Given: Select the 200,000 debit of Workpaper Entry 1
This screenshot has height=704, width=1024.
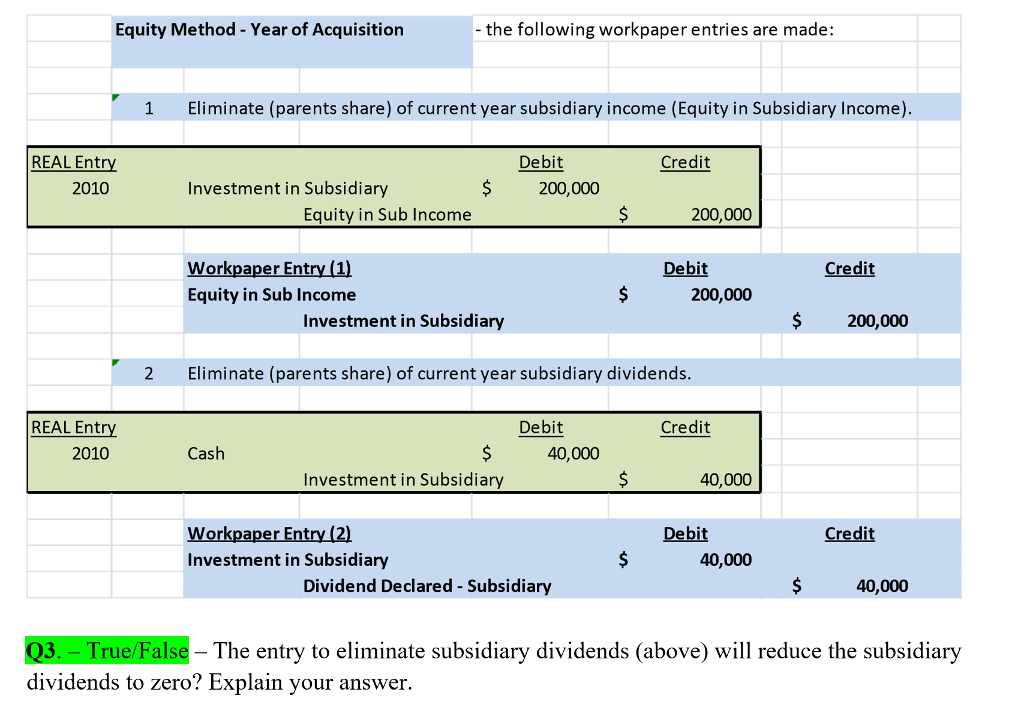Looking at the screenshot, I should (721, 295).
